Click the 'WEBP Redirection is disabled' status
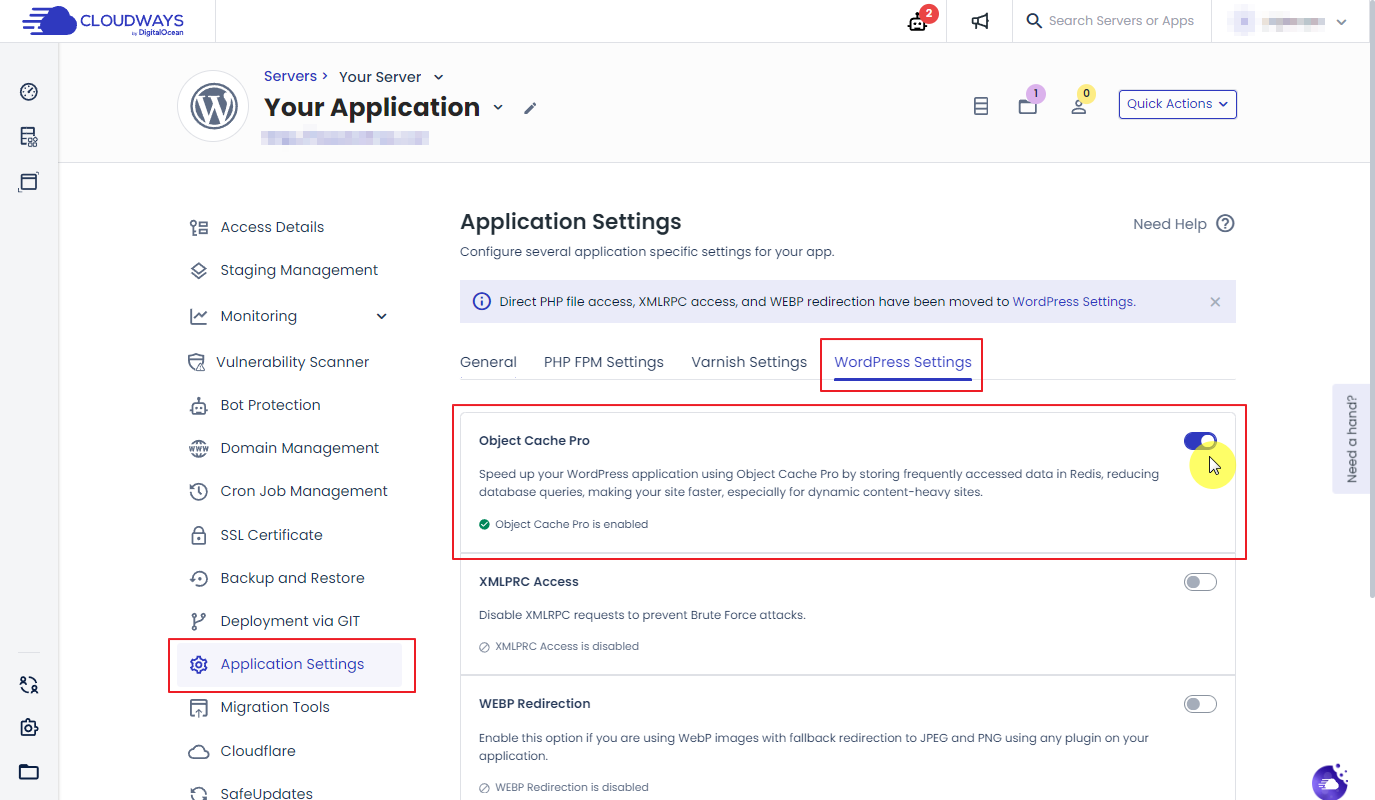 point(564,787)
